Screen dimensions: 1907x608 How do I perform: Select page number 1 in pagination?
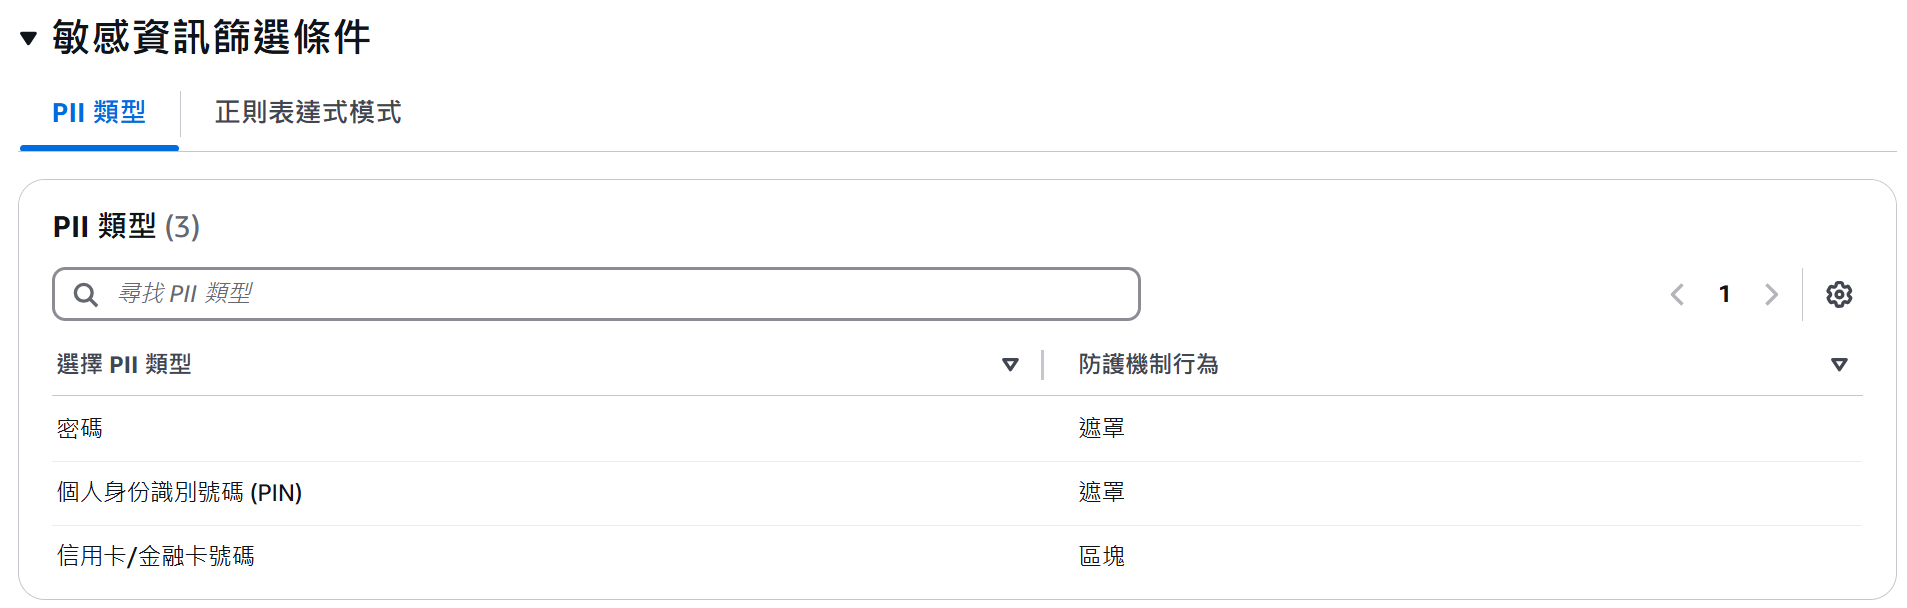pyautogui.click(x=1724, y=294)
